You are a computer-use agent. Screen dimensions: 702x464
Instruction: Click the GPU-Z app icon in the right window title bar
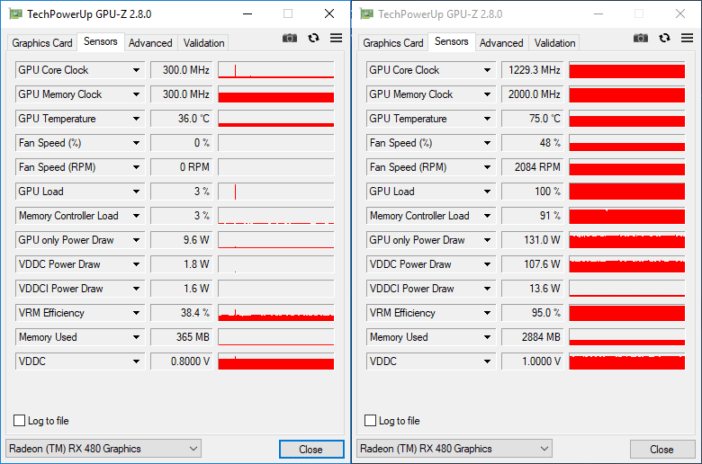367,14
